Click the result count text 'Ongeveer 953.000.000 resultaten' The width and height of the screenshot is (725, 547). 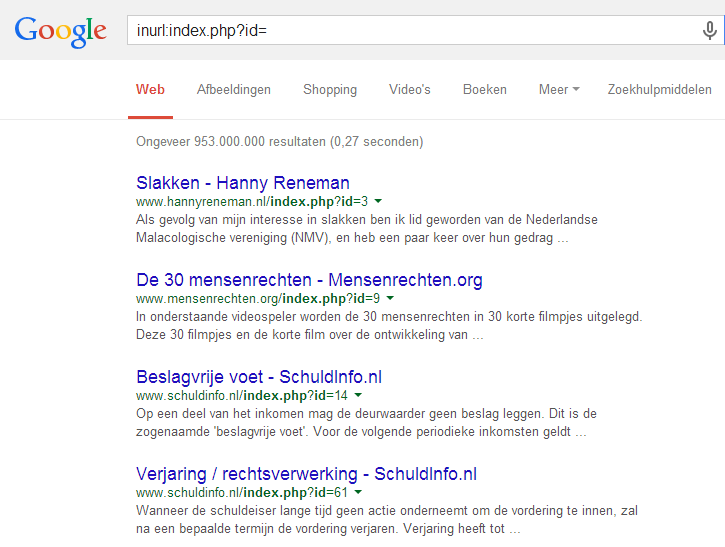(x=231, y=141)
